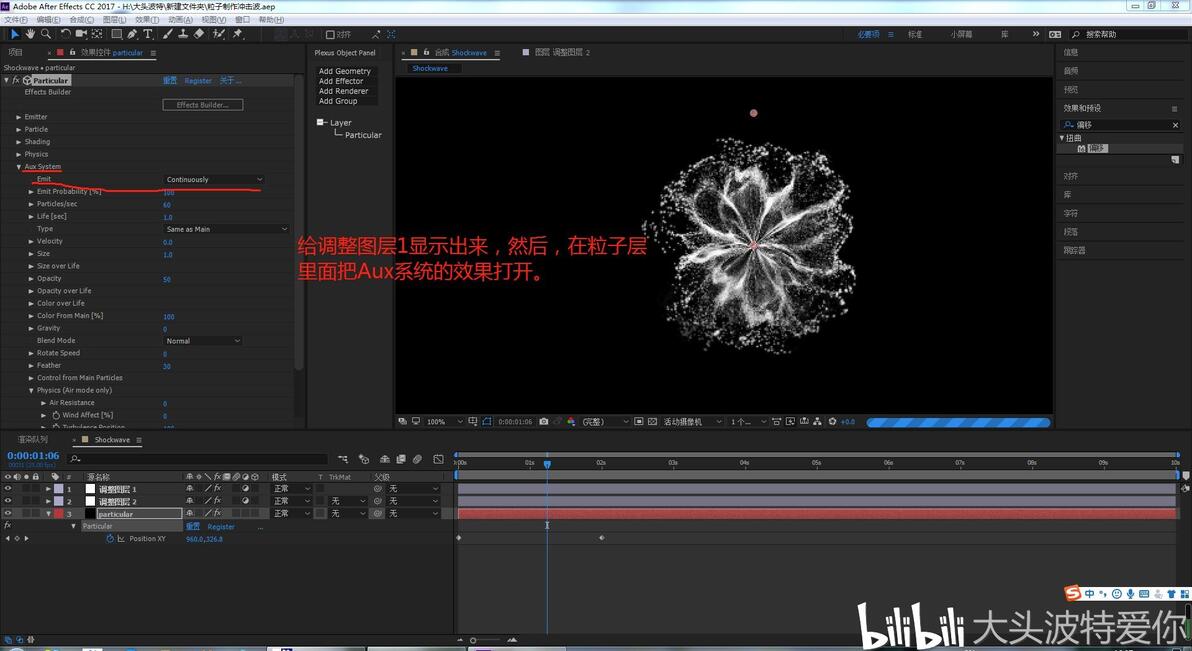Hide layer 调整图层 2 with eye icon

point(8,501)
